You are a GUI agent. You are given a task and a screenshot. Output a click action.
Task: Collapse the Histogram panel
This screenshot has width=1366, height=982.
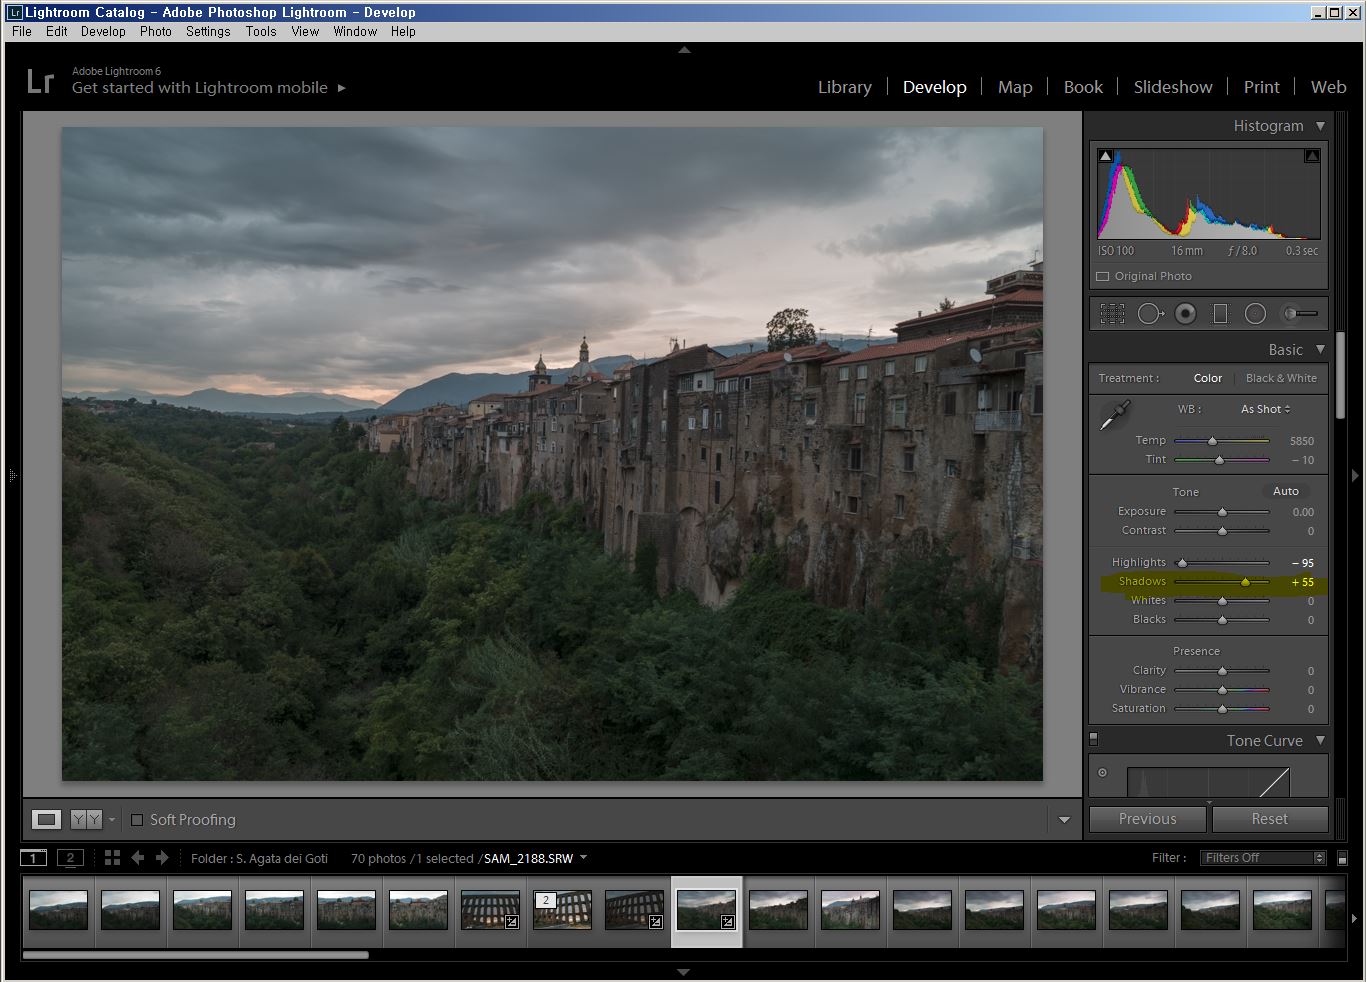click(1320, 126)
